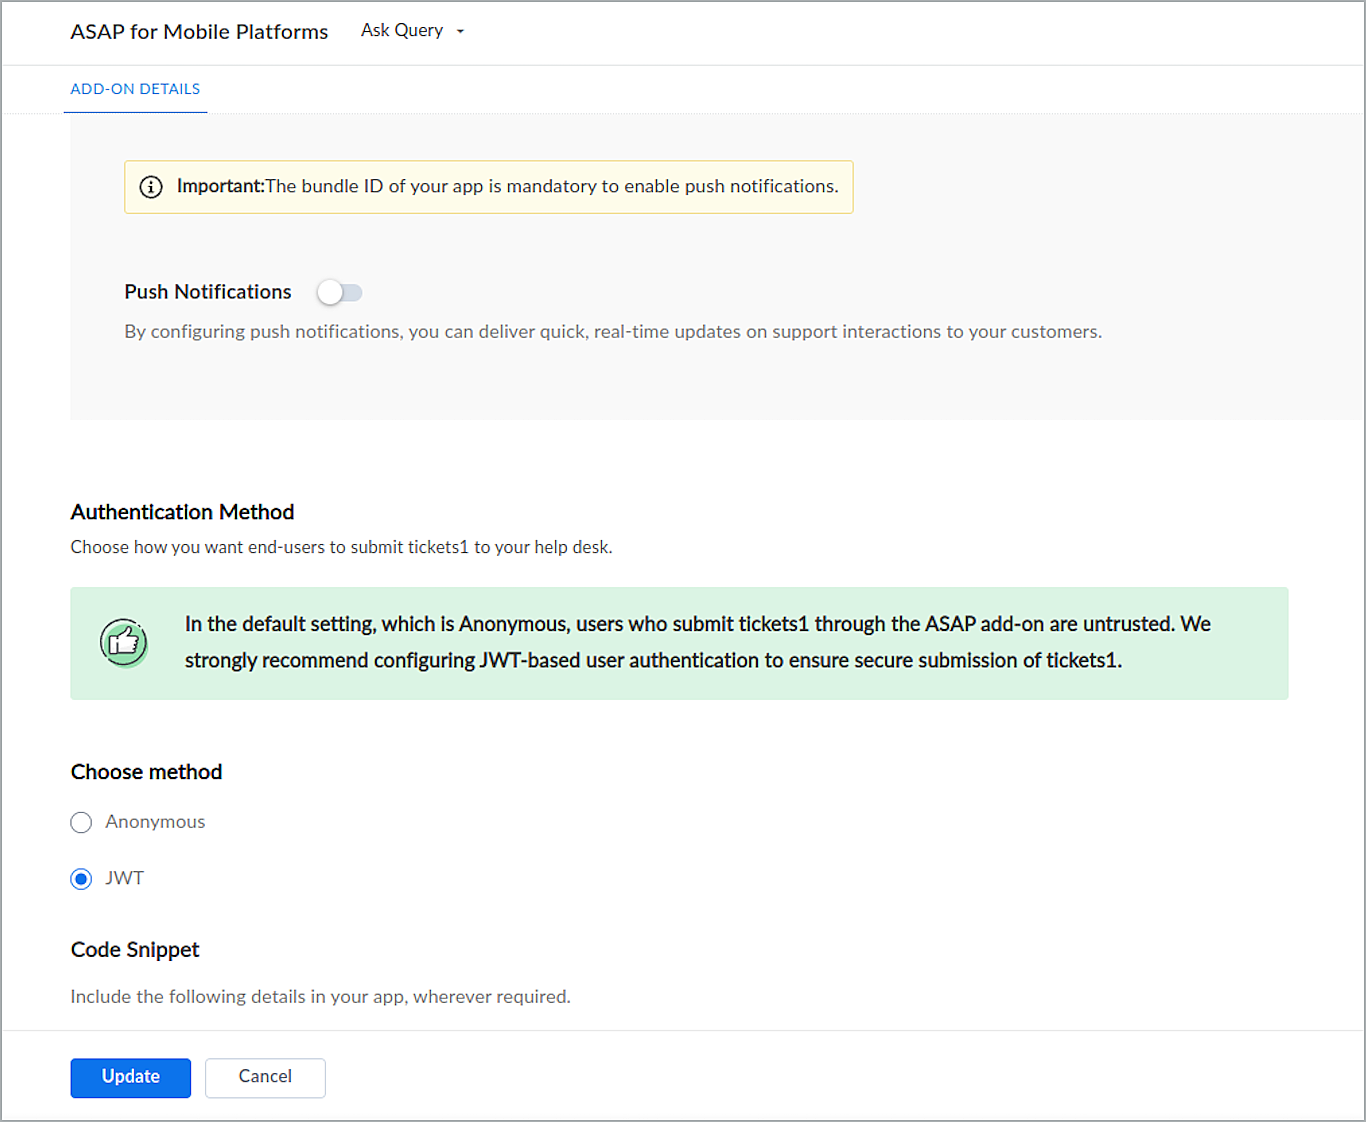Click the Choose method heading
The image size is (1366, 1122).
pos(146,772)
